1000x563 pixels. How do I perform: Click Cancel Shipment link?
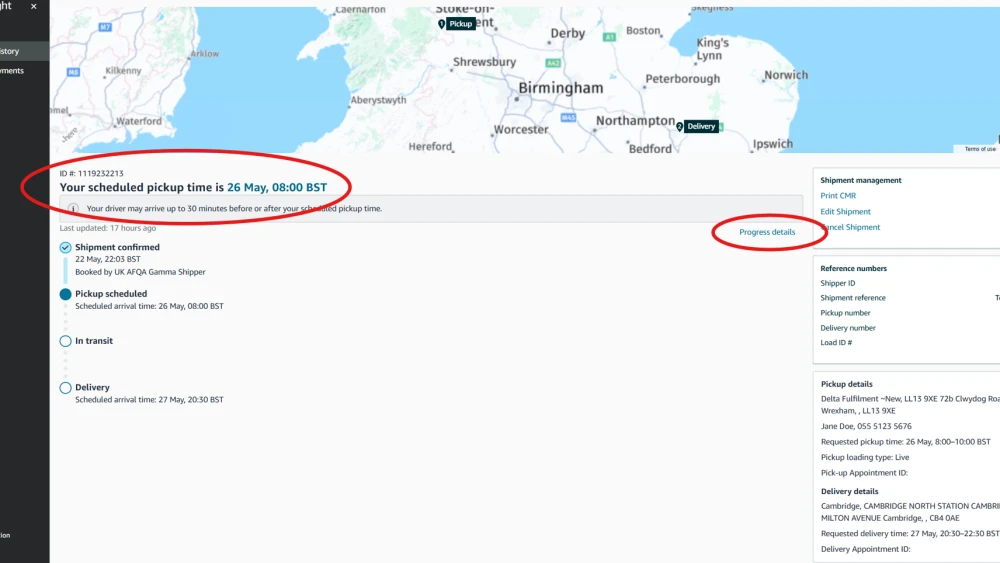pyautogui.click(x=850, y=227)
